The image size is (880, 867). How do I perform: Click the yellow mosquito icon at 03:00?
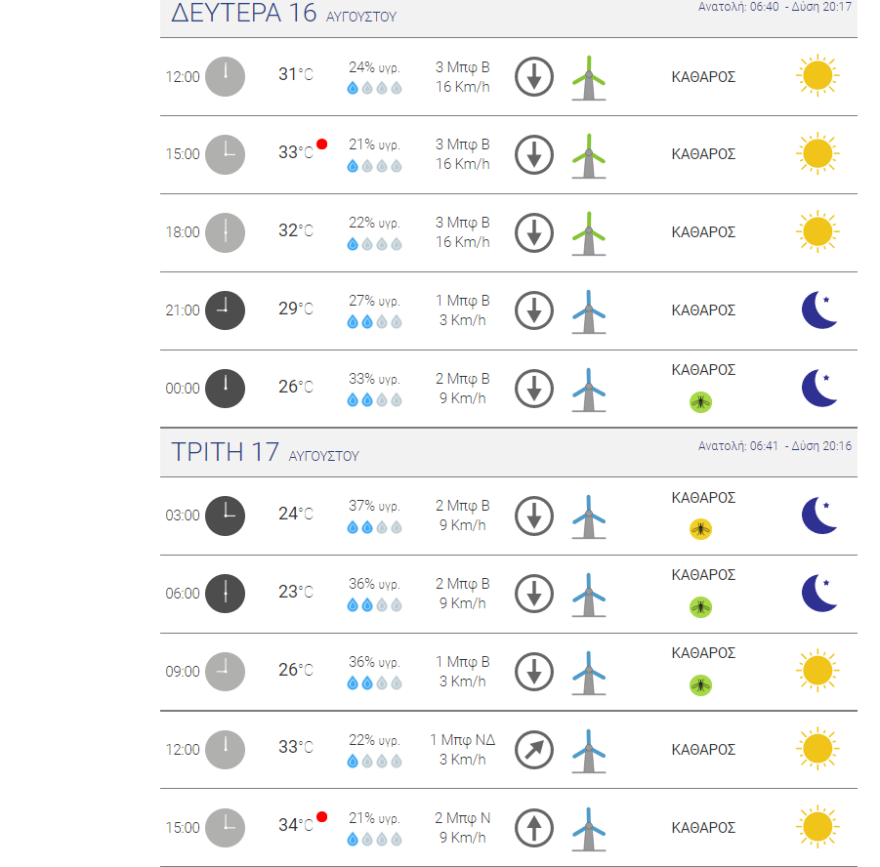pos(702,529)
